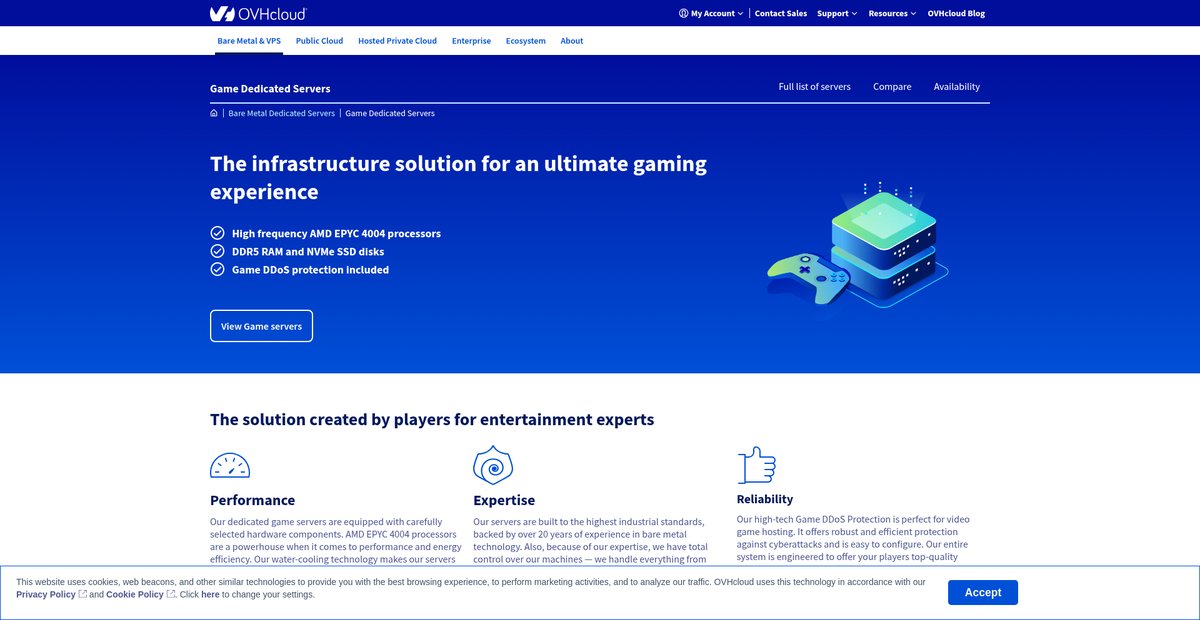Image resolution: width=1200 pixels, height=620 pixels.
Task: Click the 'ultimate gaming experience' headline
Action: click(458, 177)
